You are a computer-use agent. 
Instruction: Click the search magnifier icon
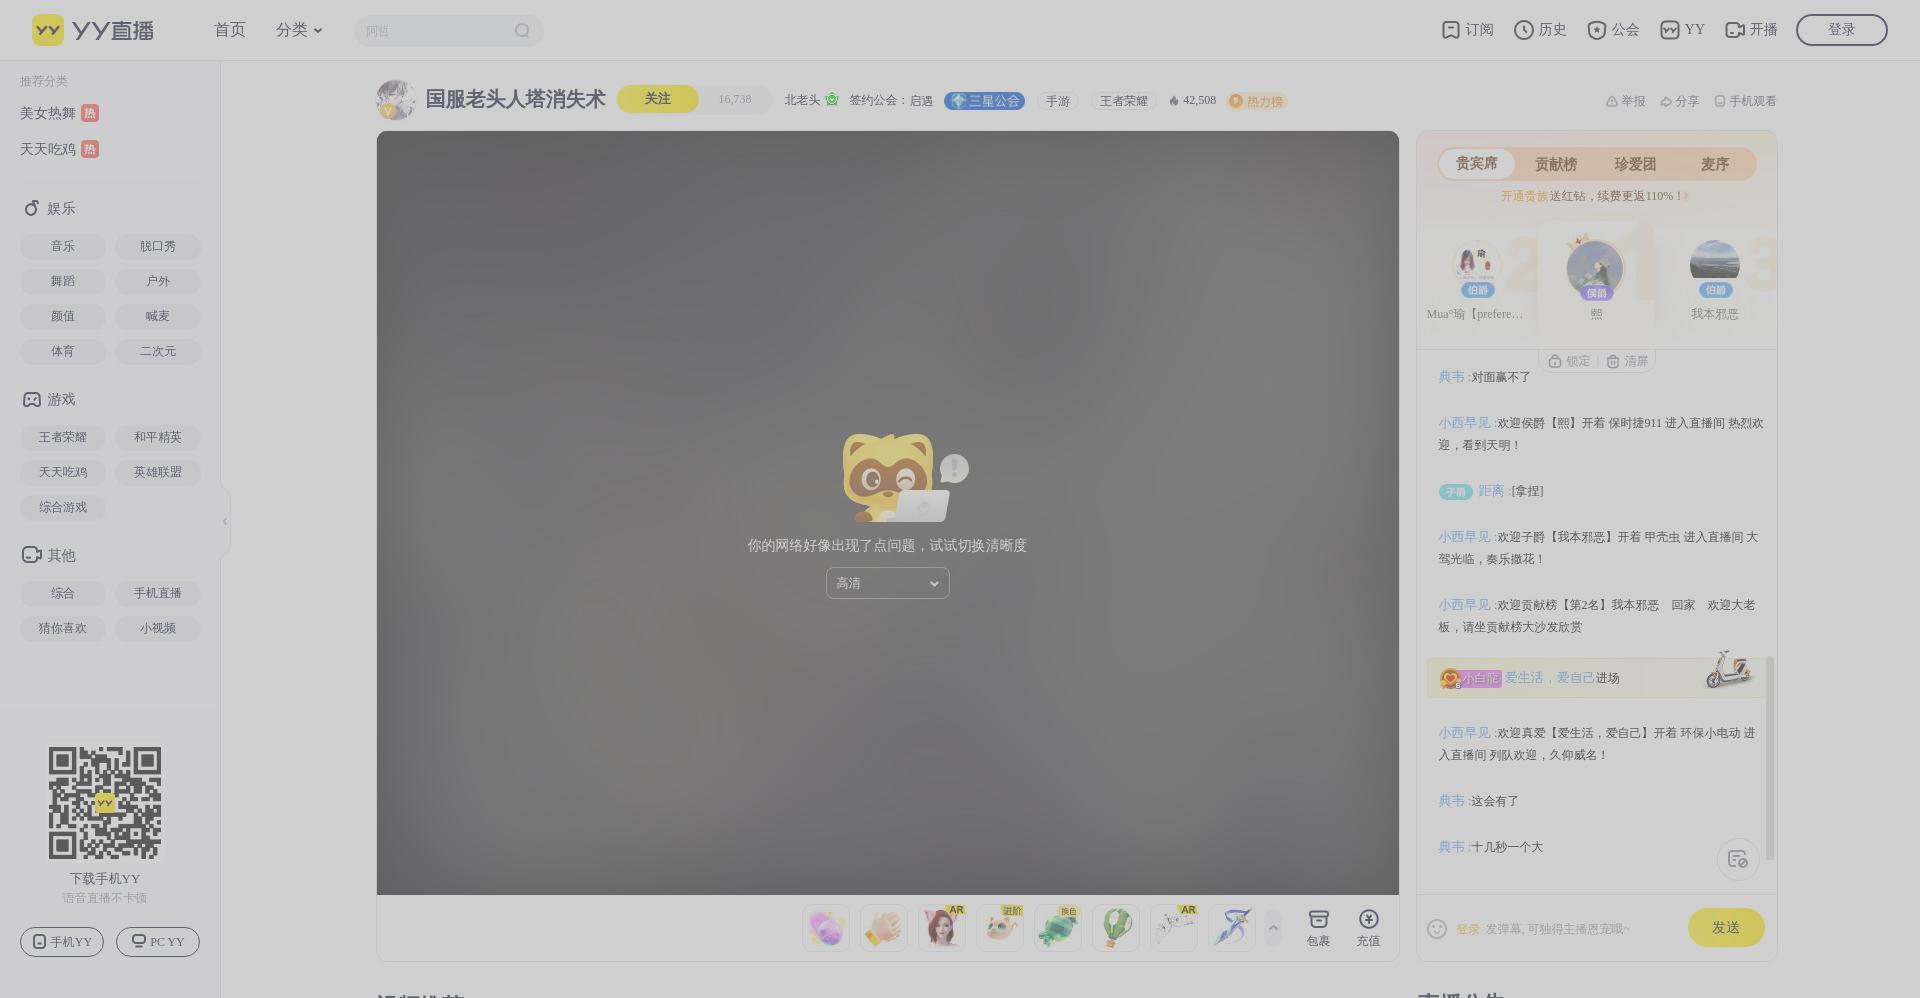[x=522, y=30]
